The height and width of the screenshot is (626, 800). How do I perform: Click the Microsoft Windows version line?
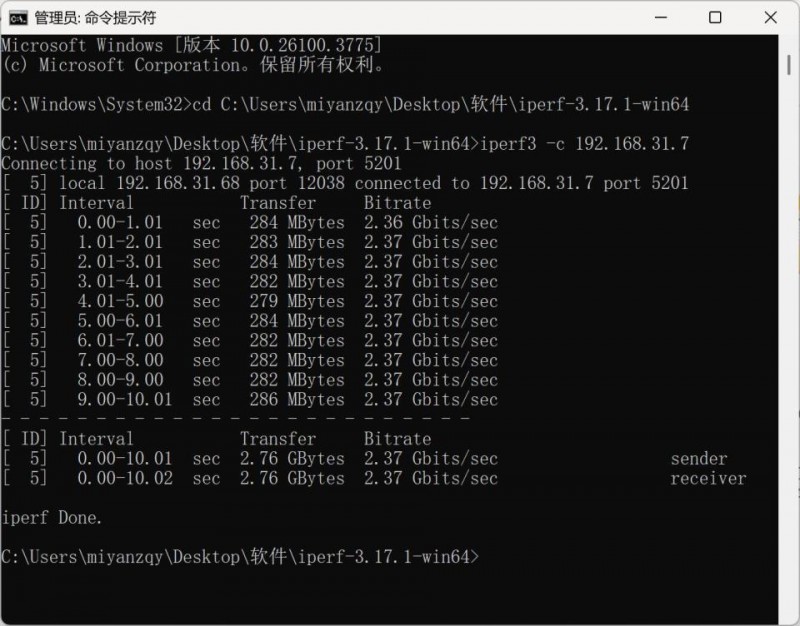click(190, 46)
